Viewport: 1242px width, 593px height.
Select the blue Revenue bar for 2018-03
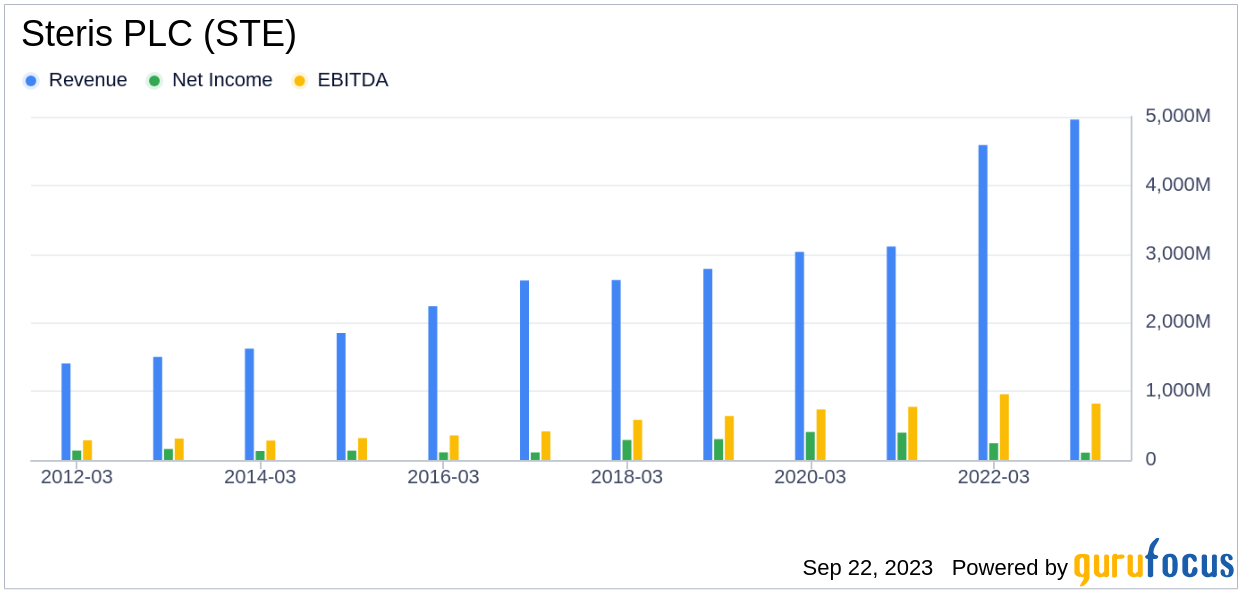[x=616, y=370]
